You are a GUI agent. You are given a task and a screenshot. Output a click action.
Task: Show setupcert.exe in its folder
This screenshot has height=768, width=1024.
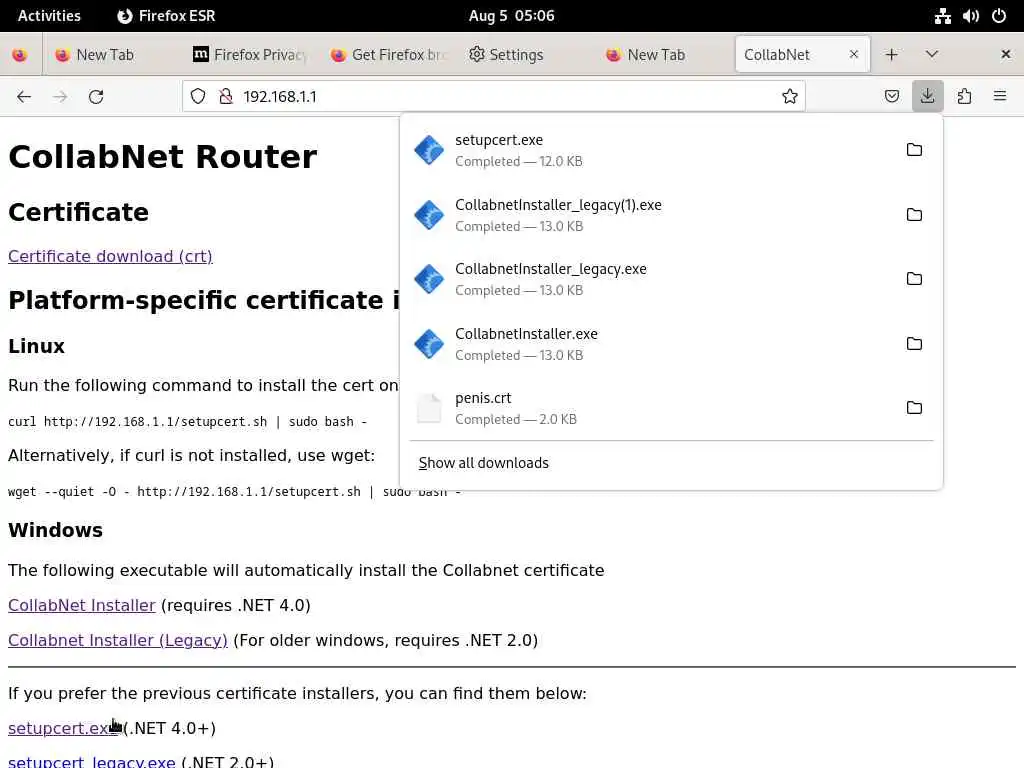click(x=914, y=150)
